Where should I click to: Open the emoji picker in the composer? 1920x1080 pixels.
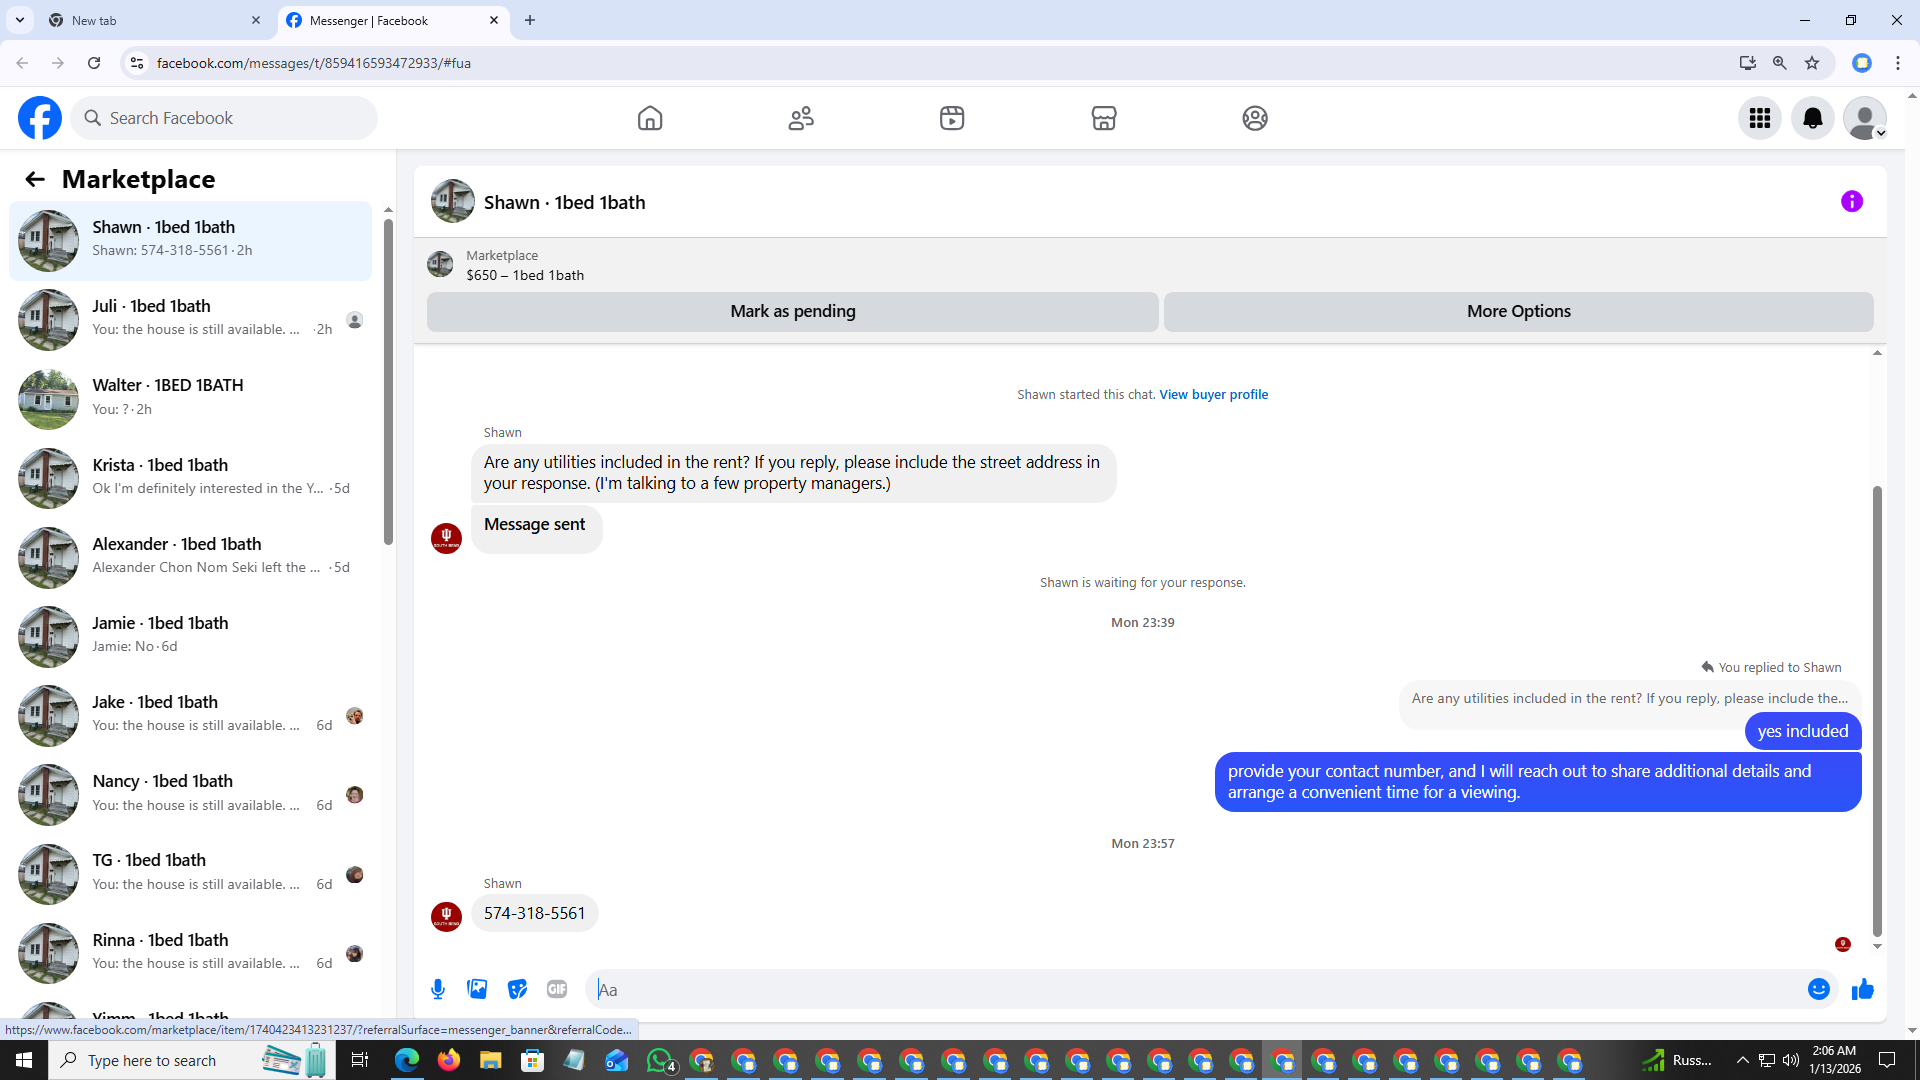[x=1818, y=989]
